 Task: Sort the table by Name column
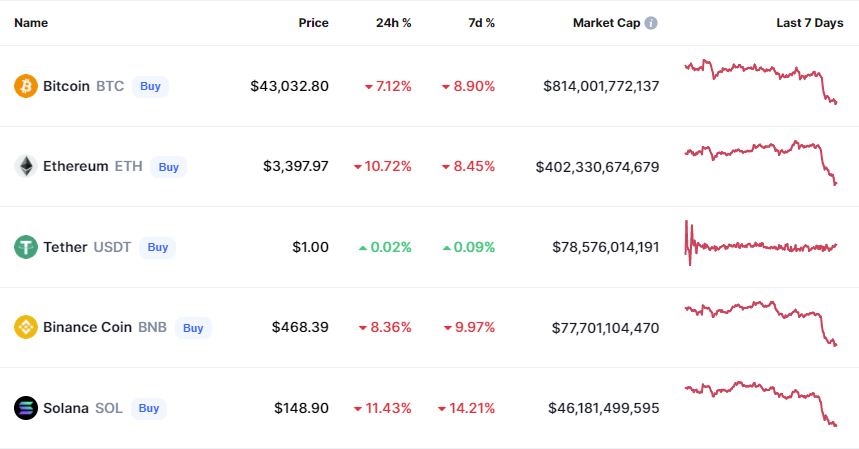[x=31, y=23]
